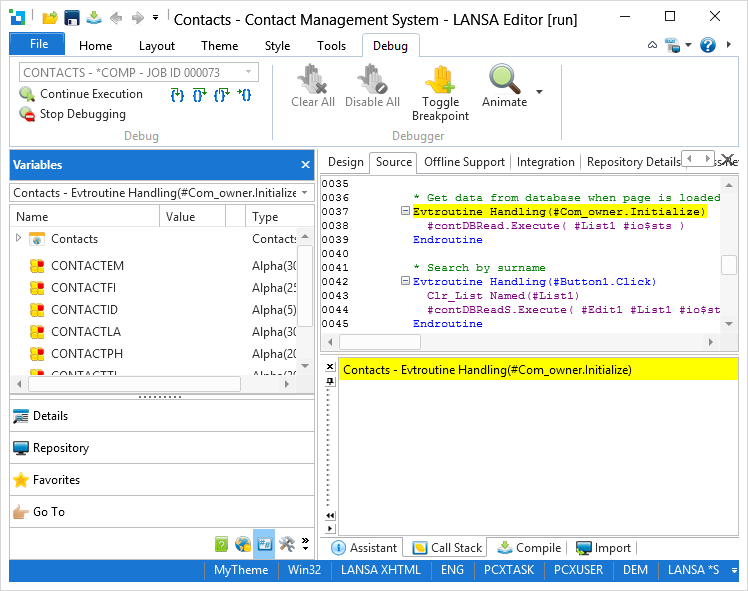Open the Evtroutine variables scope dropdown

[305, 192]
